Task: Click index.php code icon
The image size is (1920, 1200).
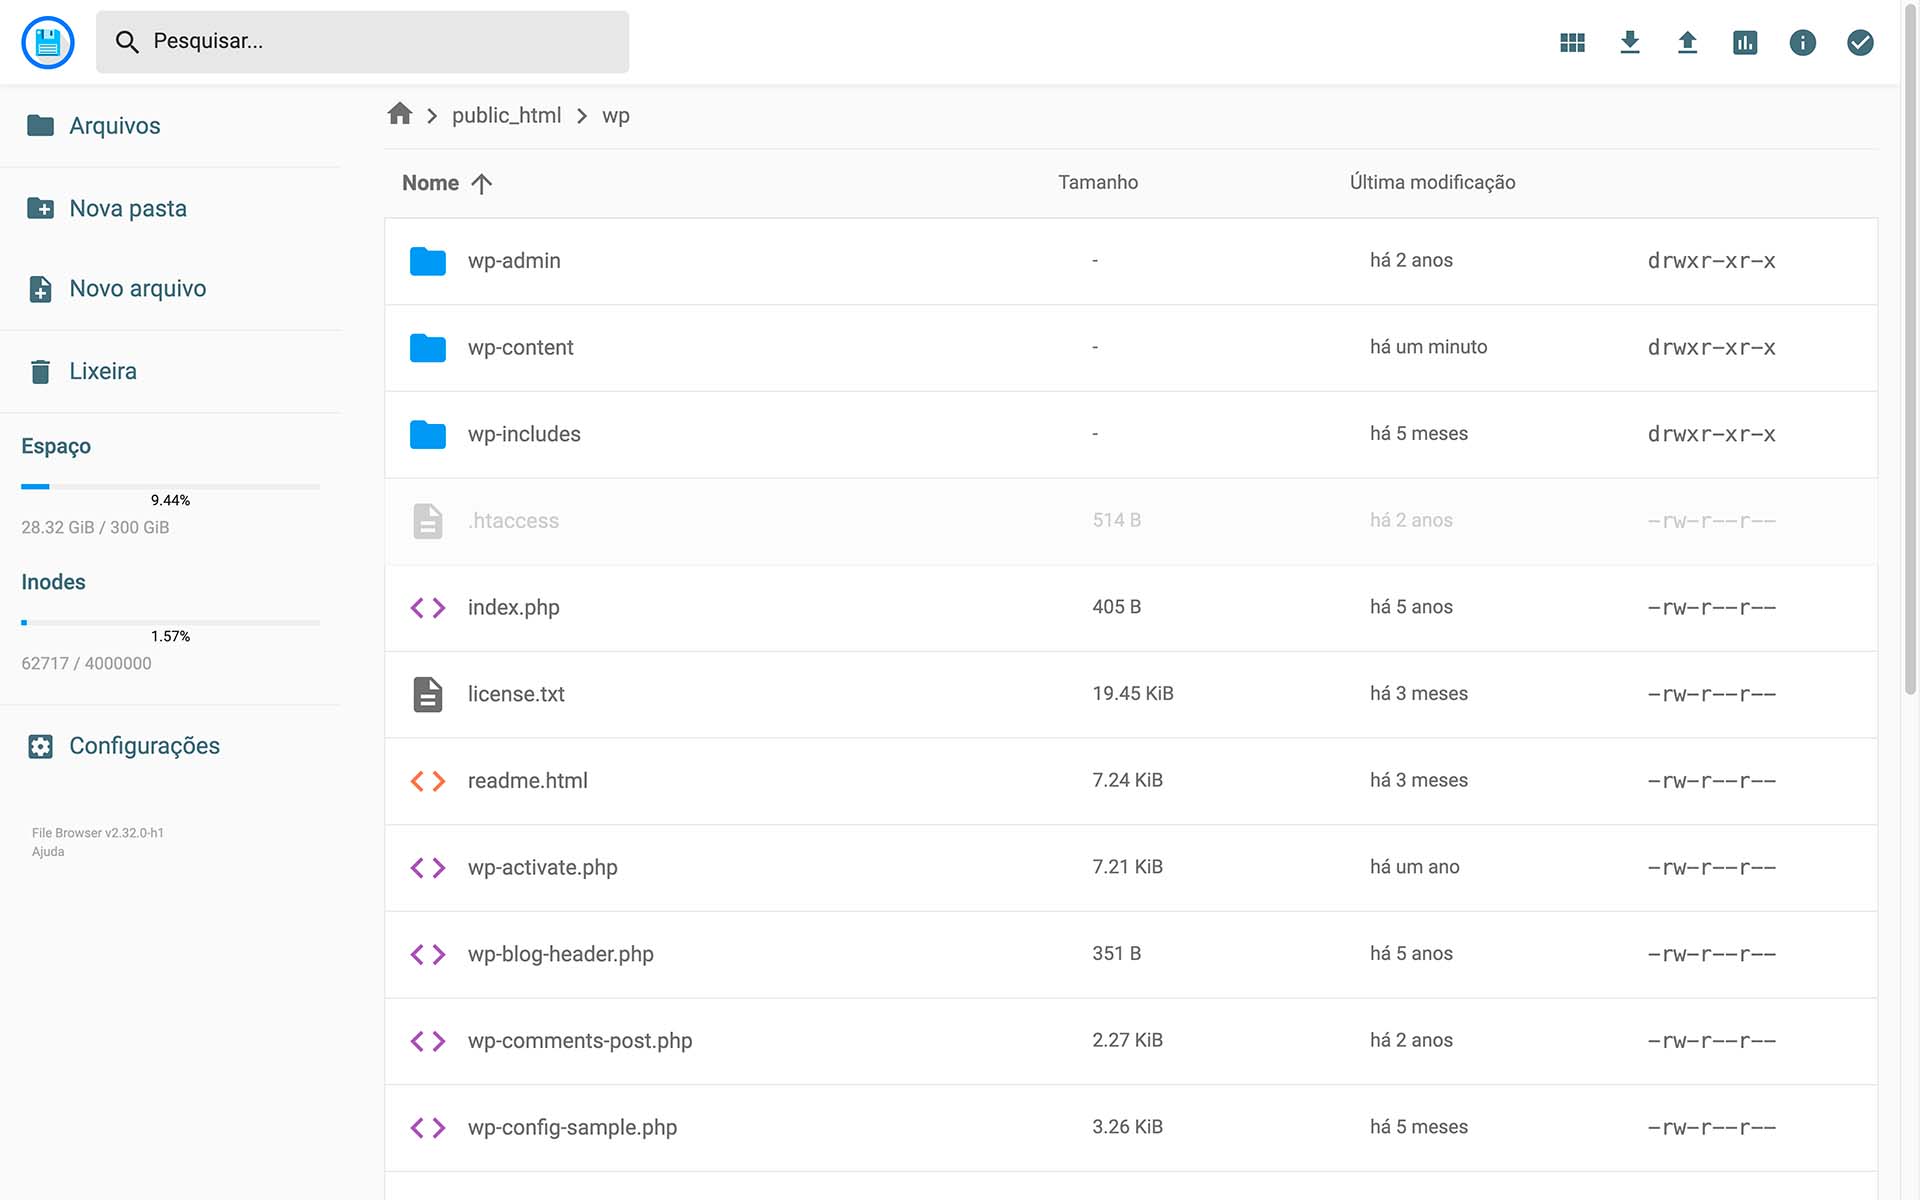Action: pos(428,608)
